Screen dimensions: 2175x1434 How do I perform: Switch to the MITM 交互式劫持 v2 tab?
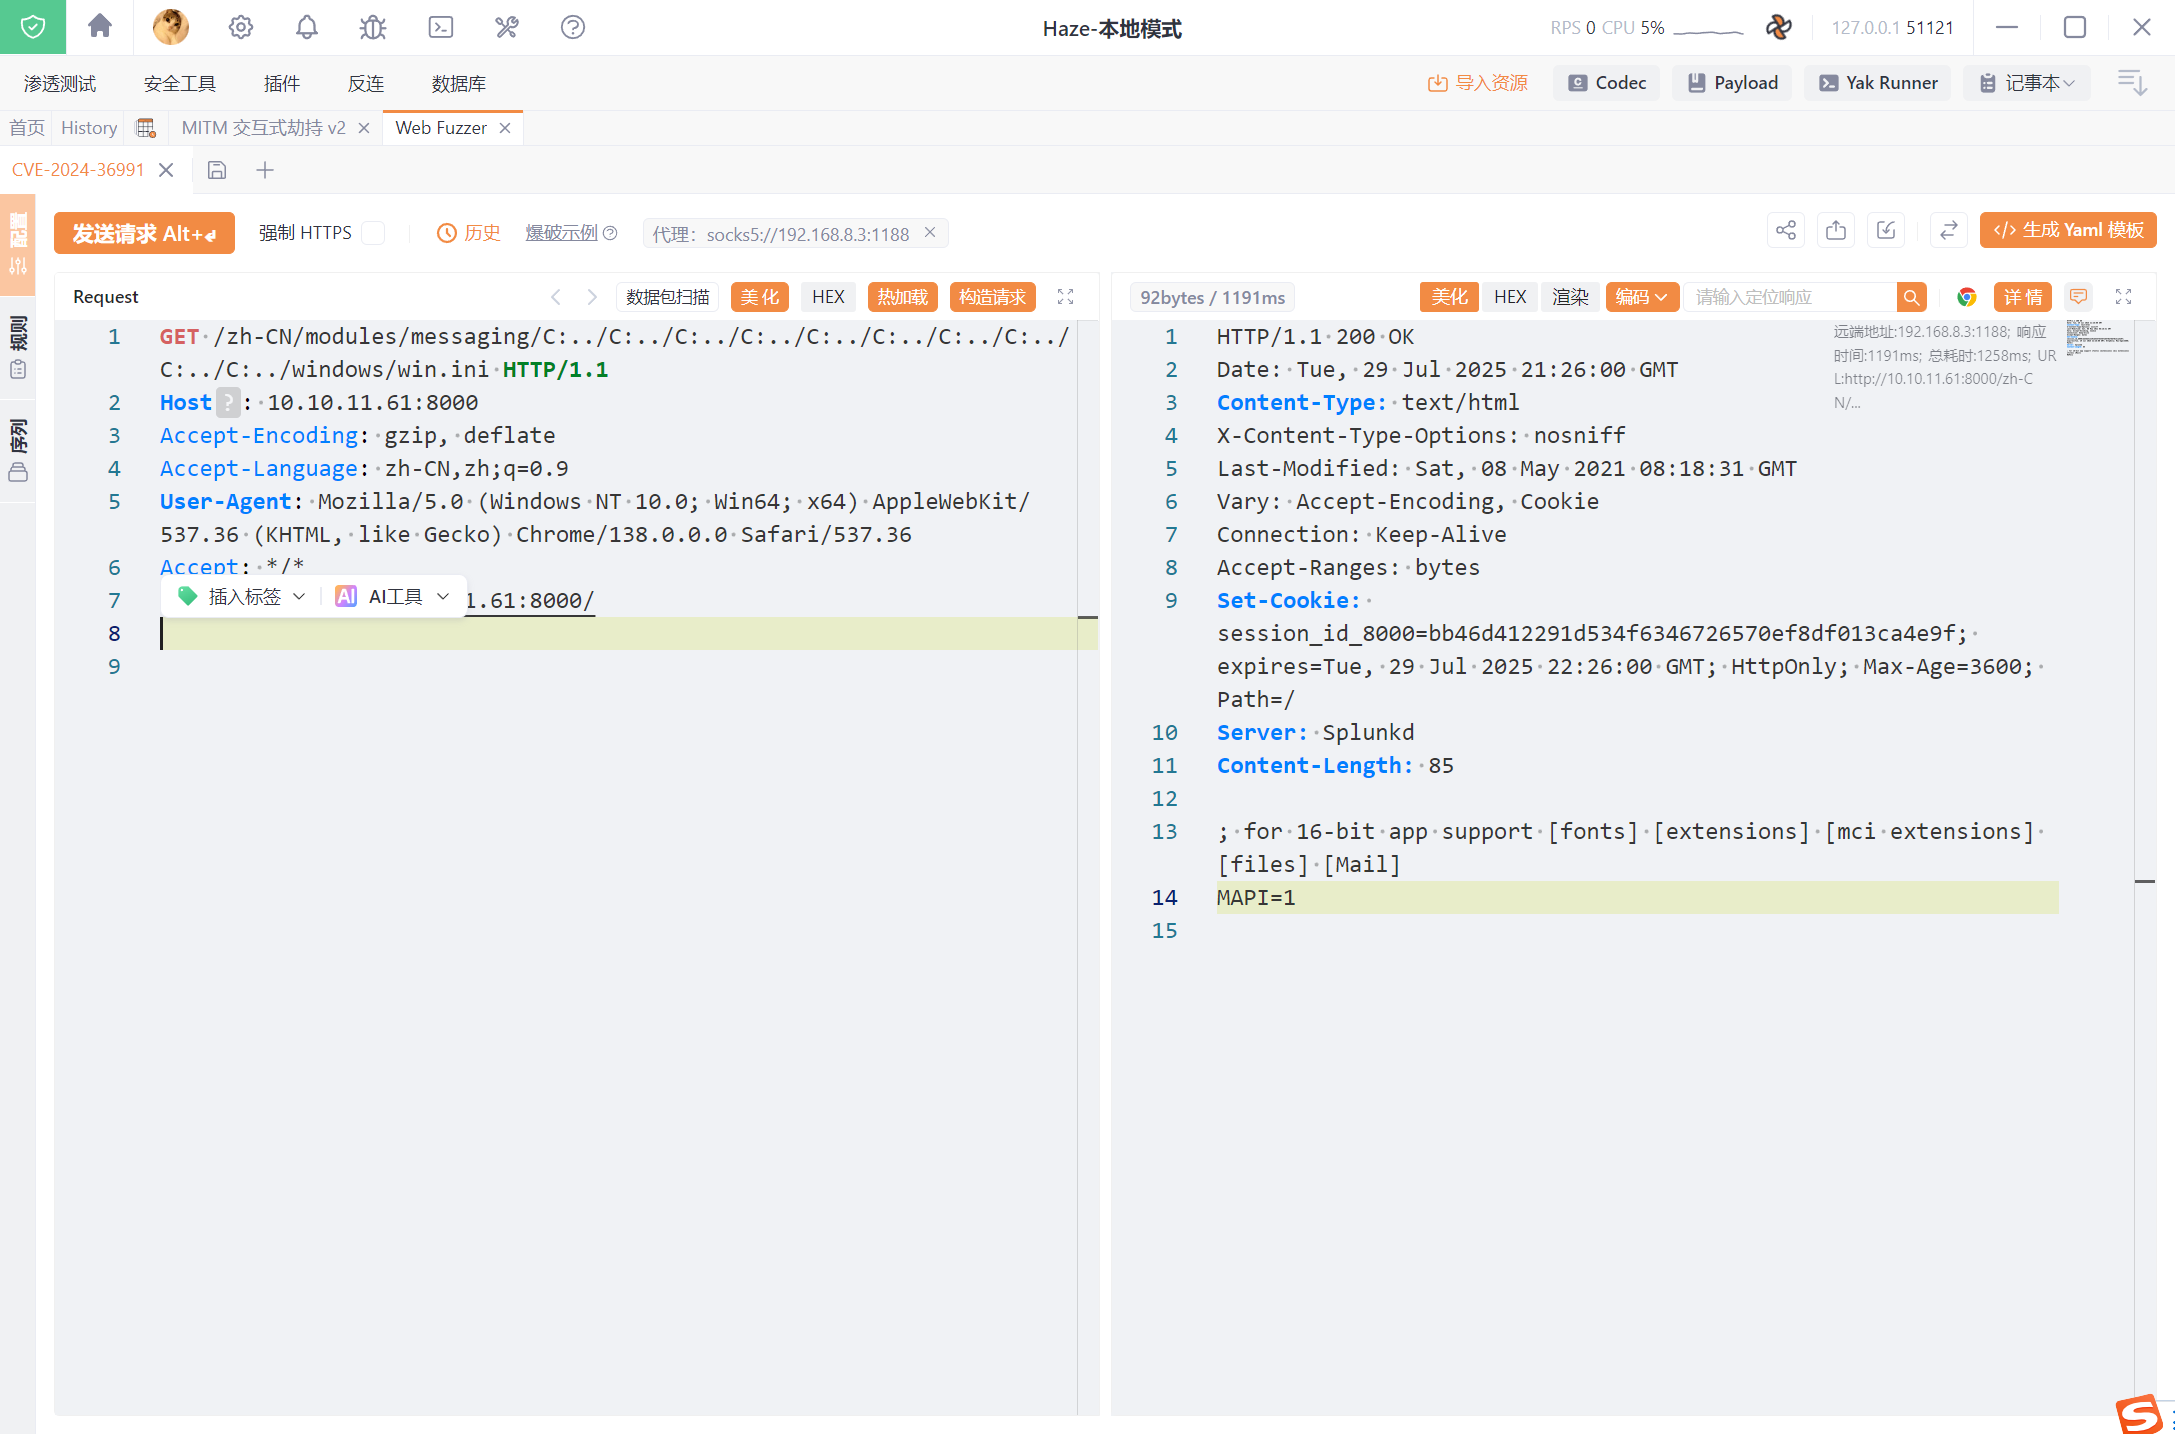click(x=263, y=128)
